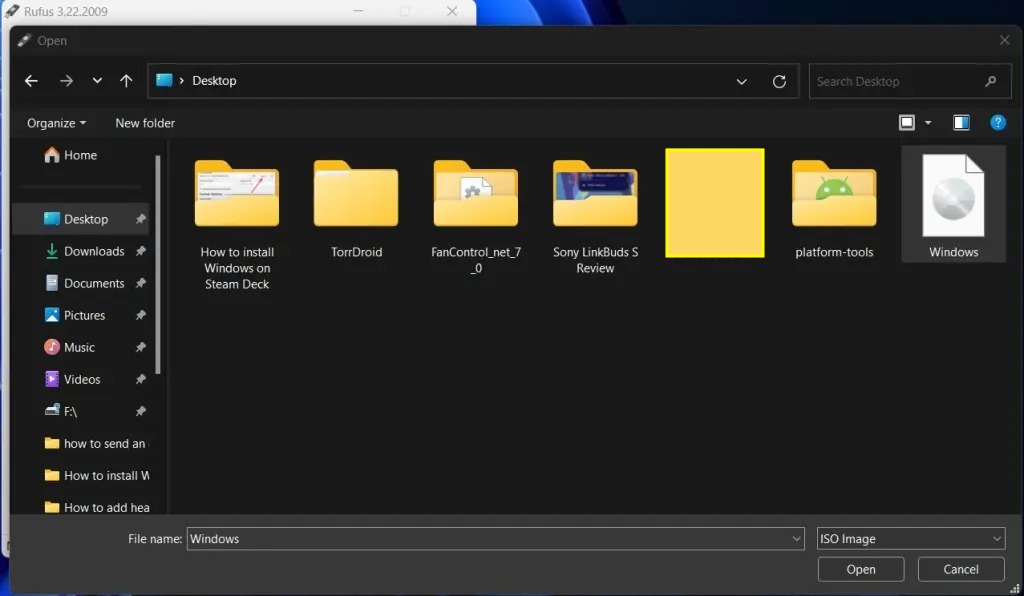1024x596 pixels.
Task: Refresh the Desktop folder view
Action: [779, 82]
